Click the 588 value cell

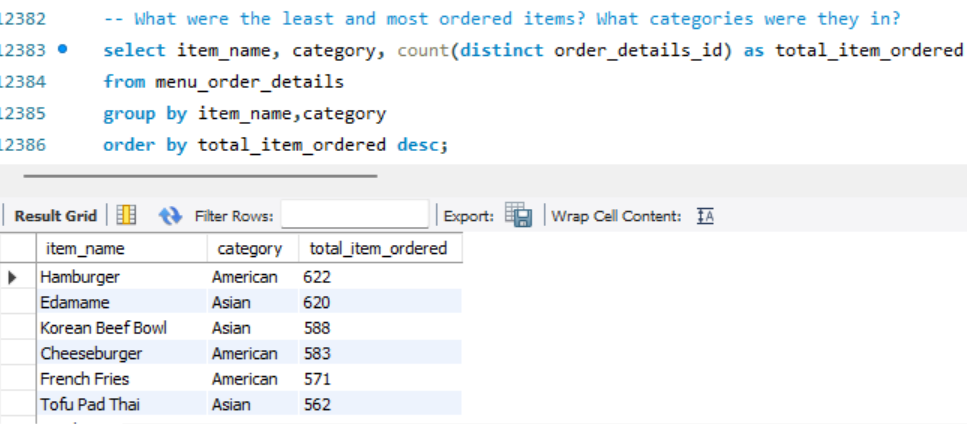[380, 328]
